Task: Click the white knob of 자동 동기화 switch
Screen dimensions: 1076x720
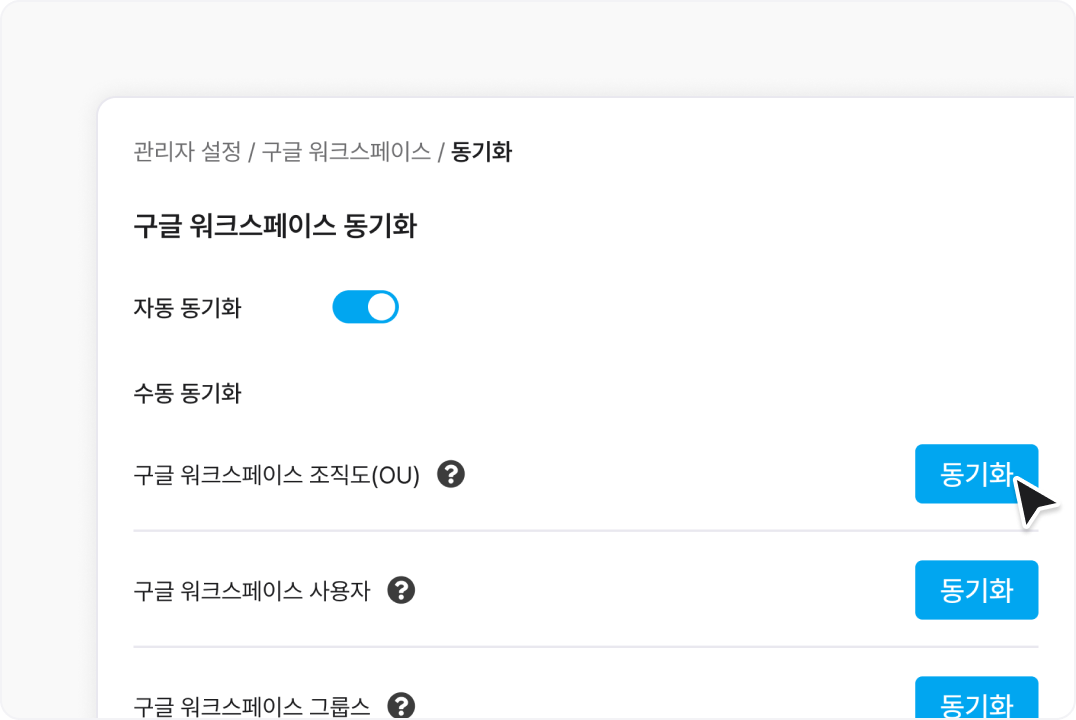Action: (x=382, y=307)
